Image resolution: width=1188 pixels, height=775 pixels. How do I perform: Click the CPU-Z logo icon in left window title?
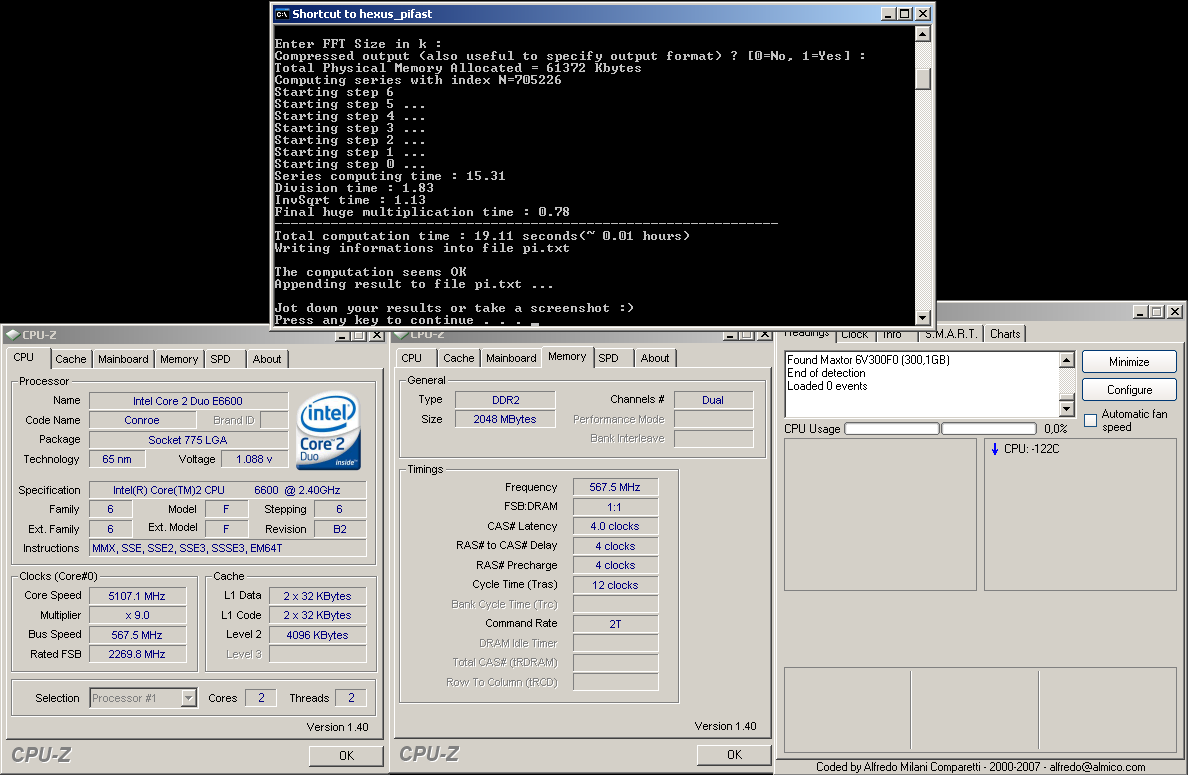tap(13, 335)
